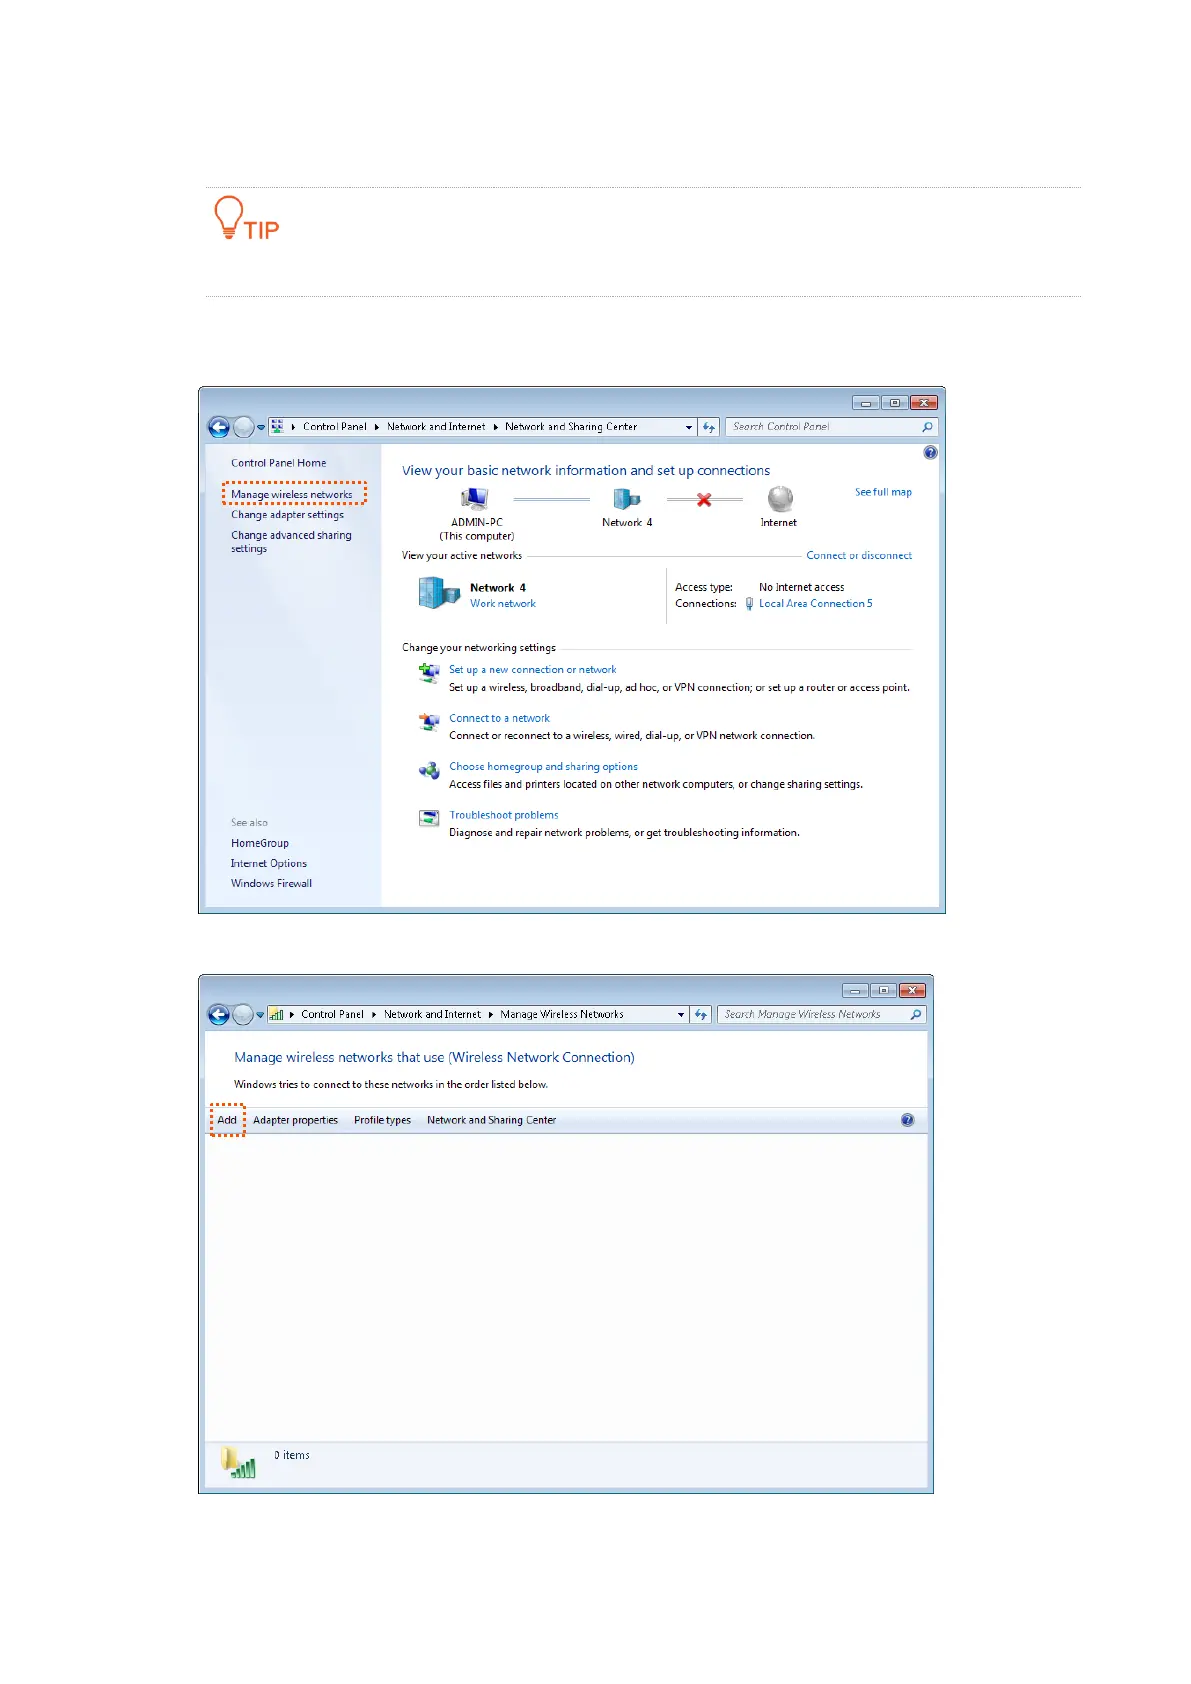Click Set up a new connection or network
The image size is (1191, 1684).
pos(532,670)
